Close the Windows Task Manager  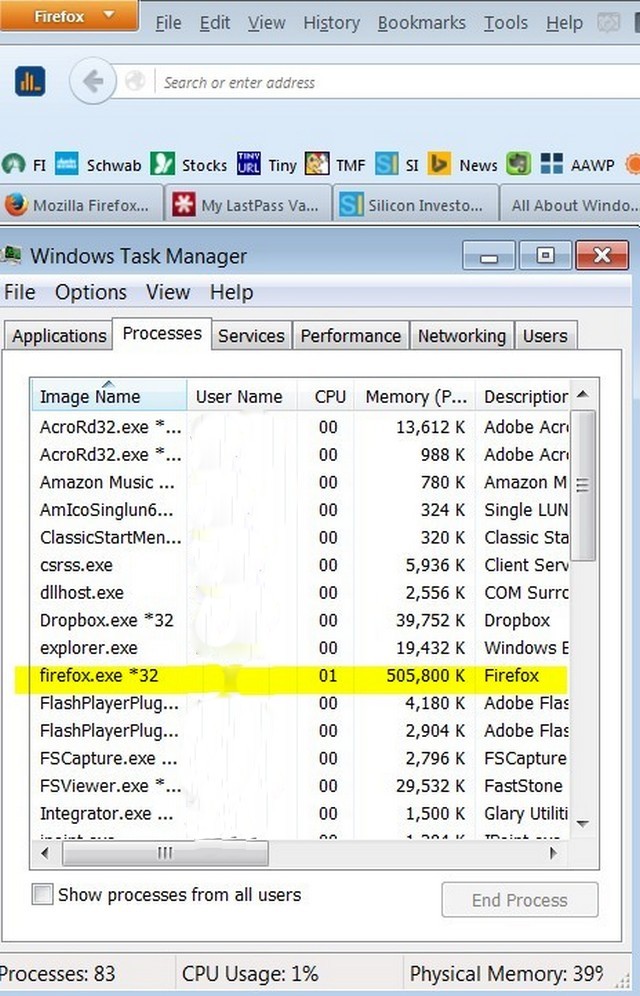coord(602,256)
